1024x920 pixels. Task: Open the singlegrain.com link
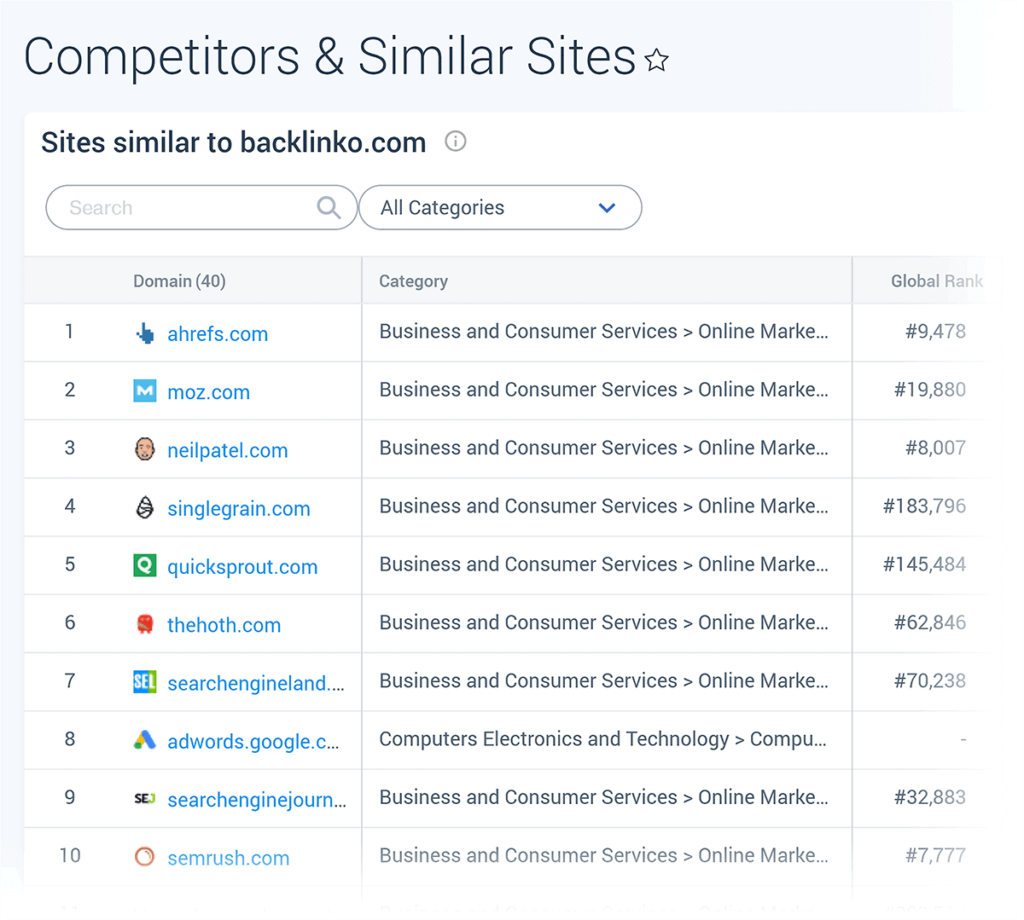[239, 508]
